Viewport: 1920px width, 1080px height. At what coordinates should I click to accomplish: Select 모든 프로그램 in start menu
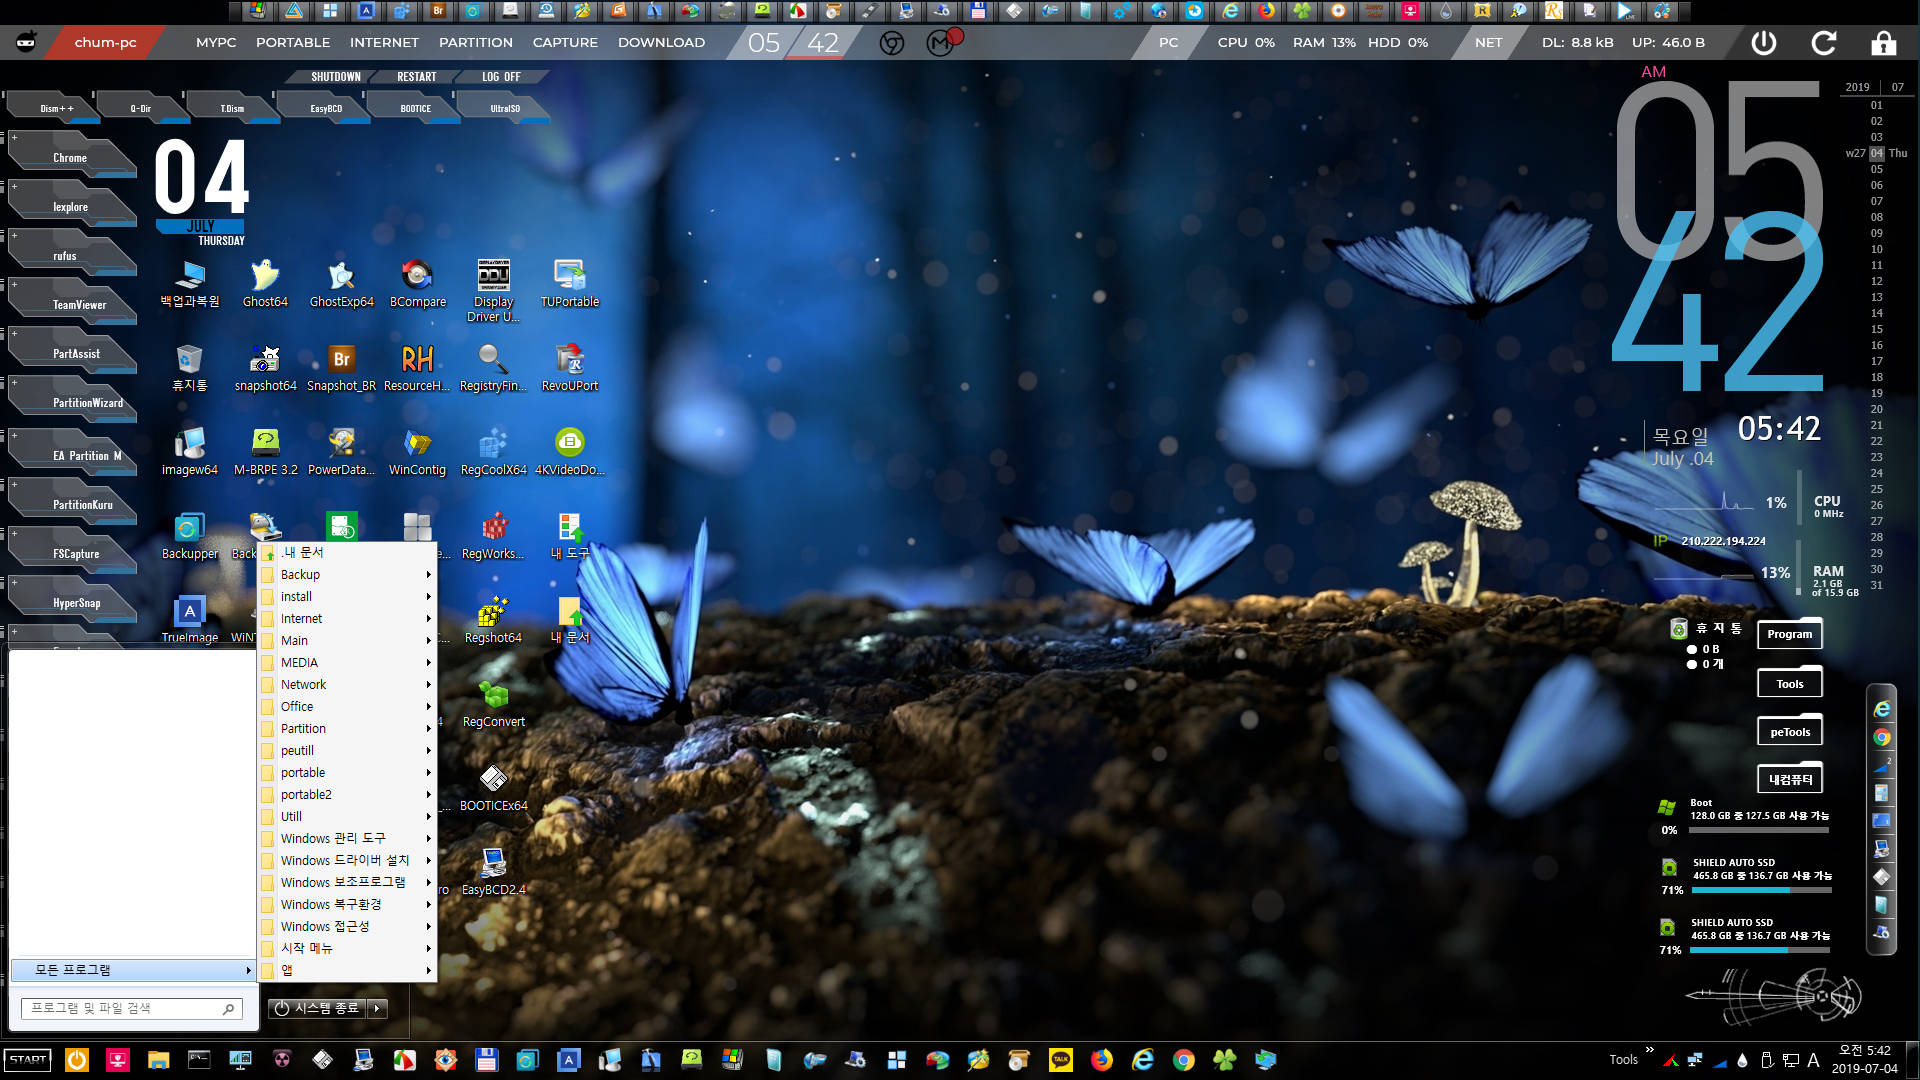click(x=134, y=970)
